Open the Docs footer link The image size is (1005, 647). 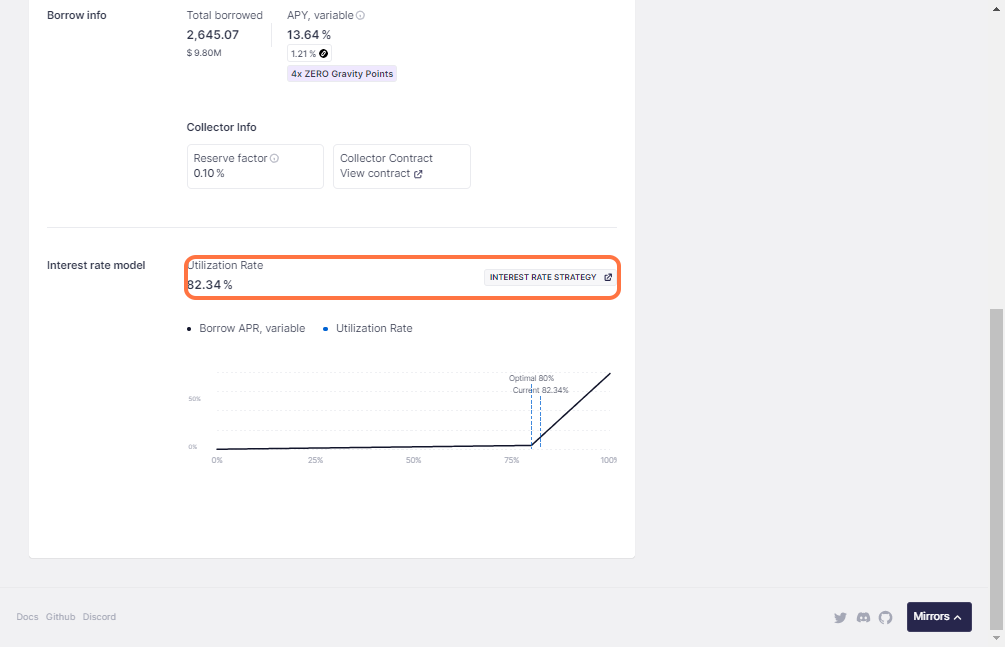coord(27,617)
